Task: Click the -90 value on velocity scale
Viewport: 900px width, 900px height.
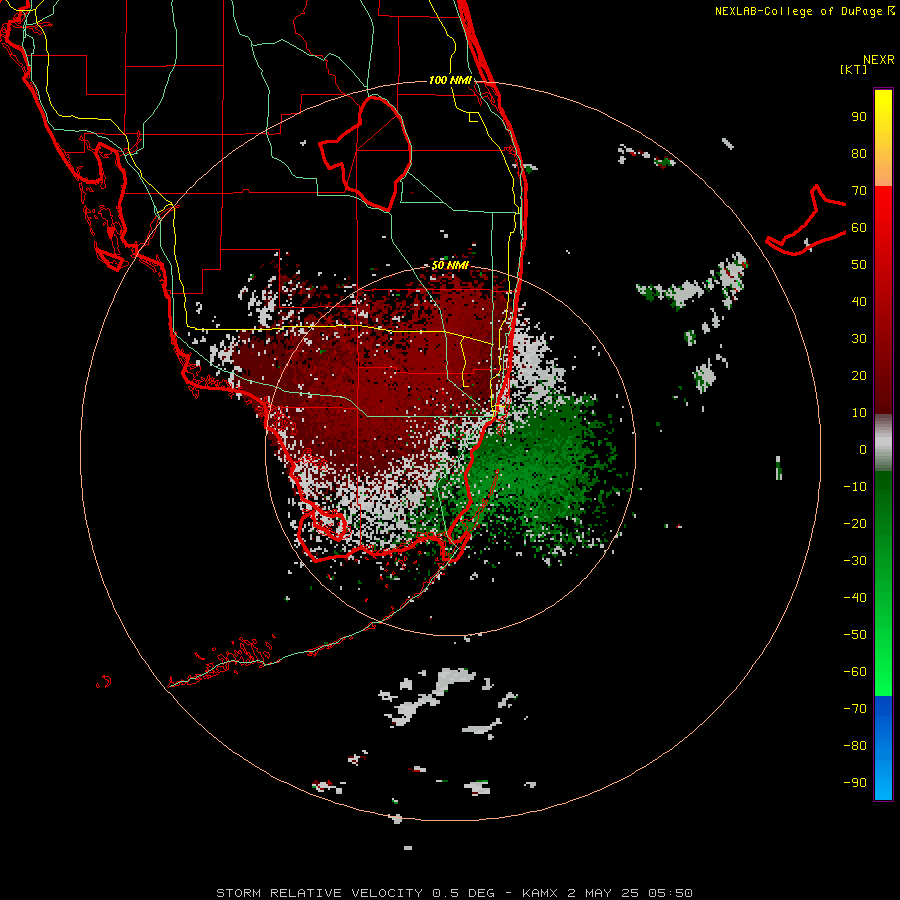Action: pos(855,783)
